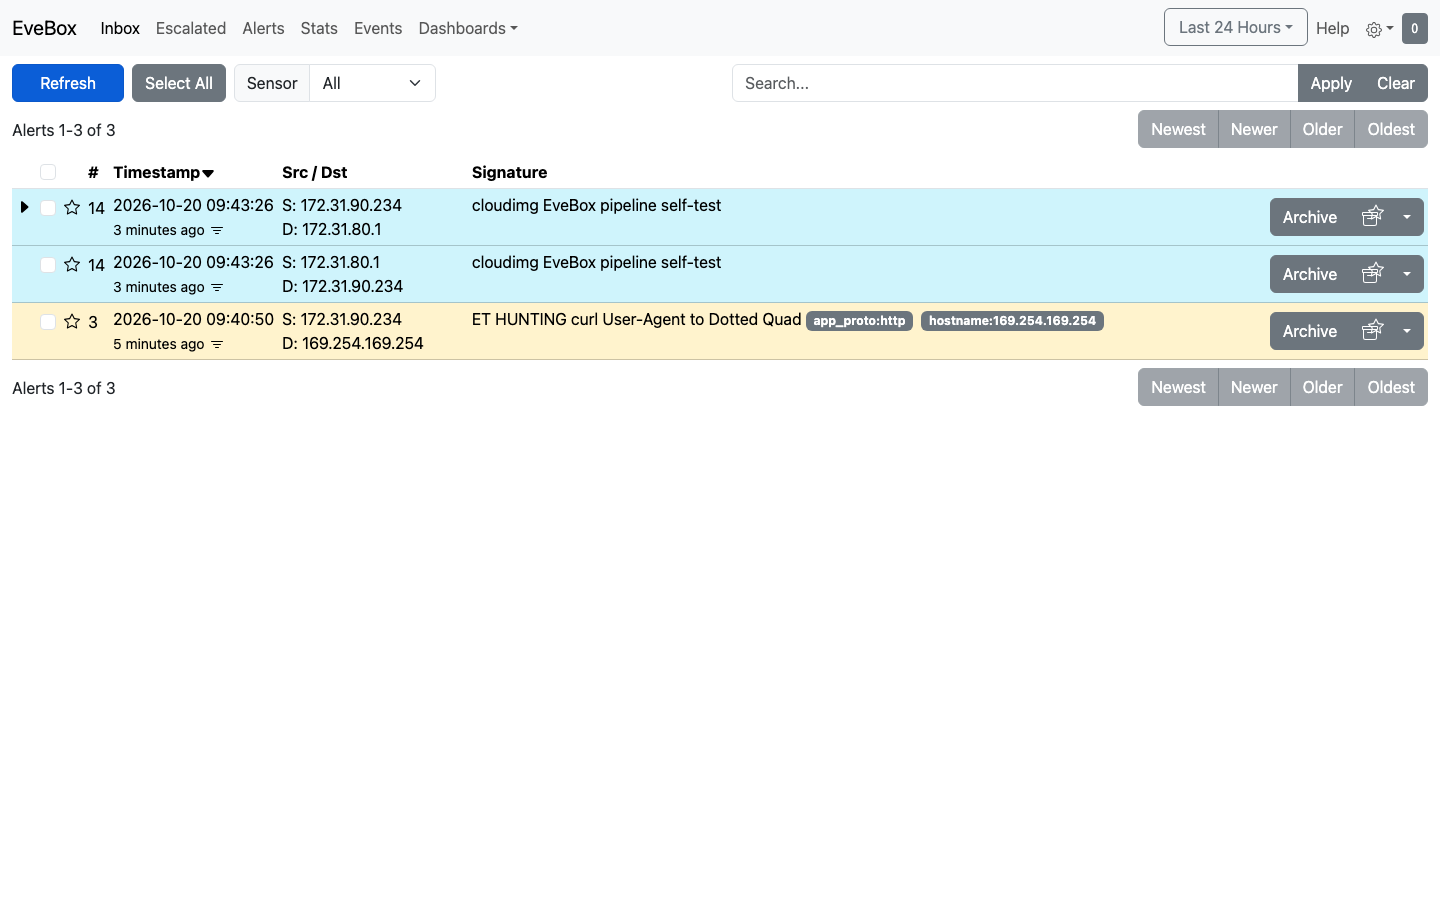Open the Events page
Viewport: 1440px width, 900px height.
pos(378,28)
